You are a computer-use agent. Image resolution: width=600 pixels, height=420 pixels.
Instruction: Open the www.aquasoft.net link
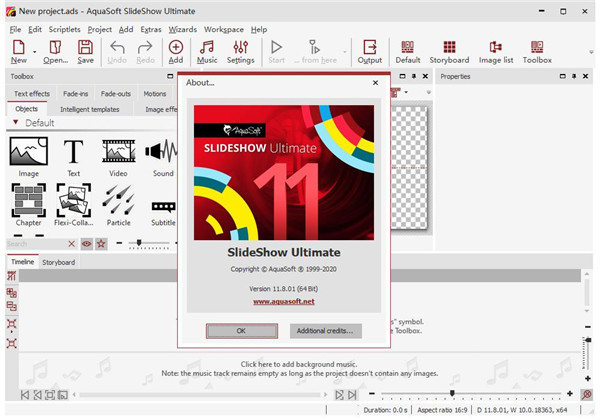pos(284,301)
